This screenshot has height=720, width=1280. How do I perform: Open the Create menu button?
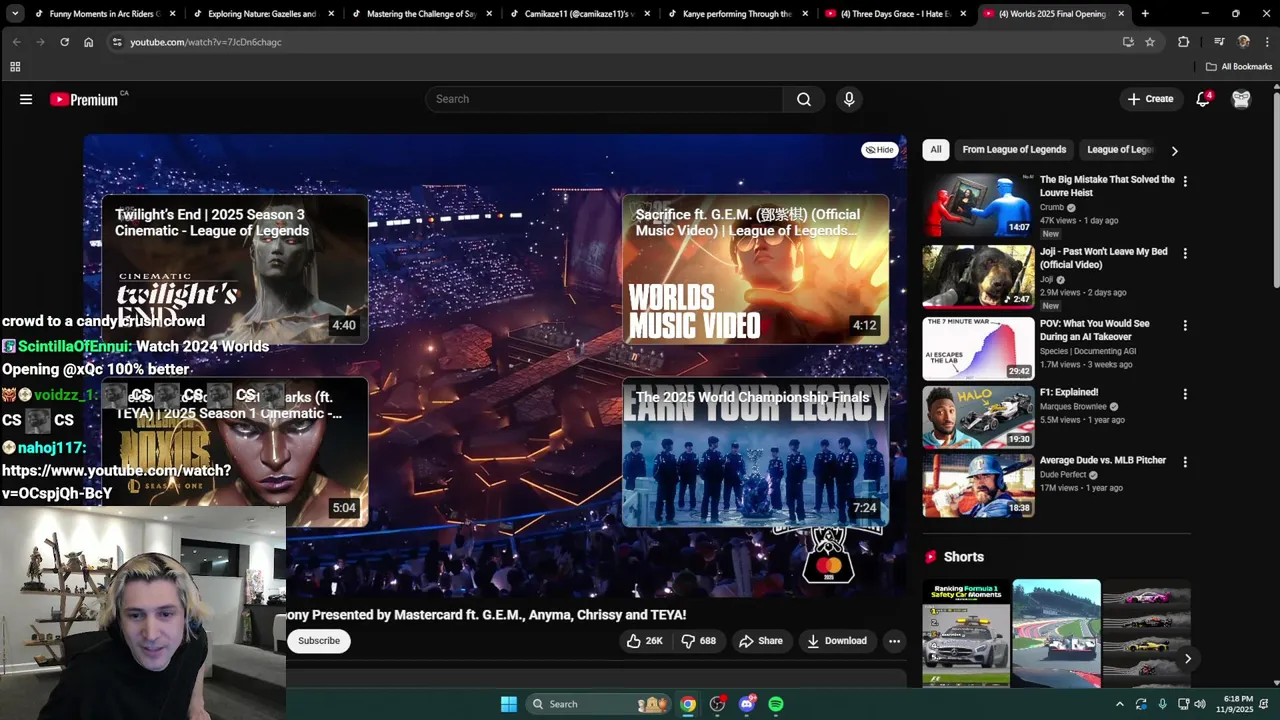(x=1150, y=99)
